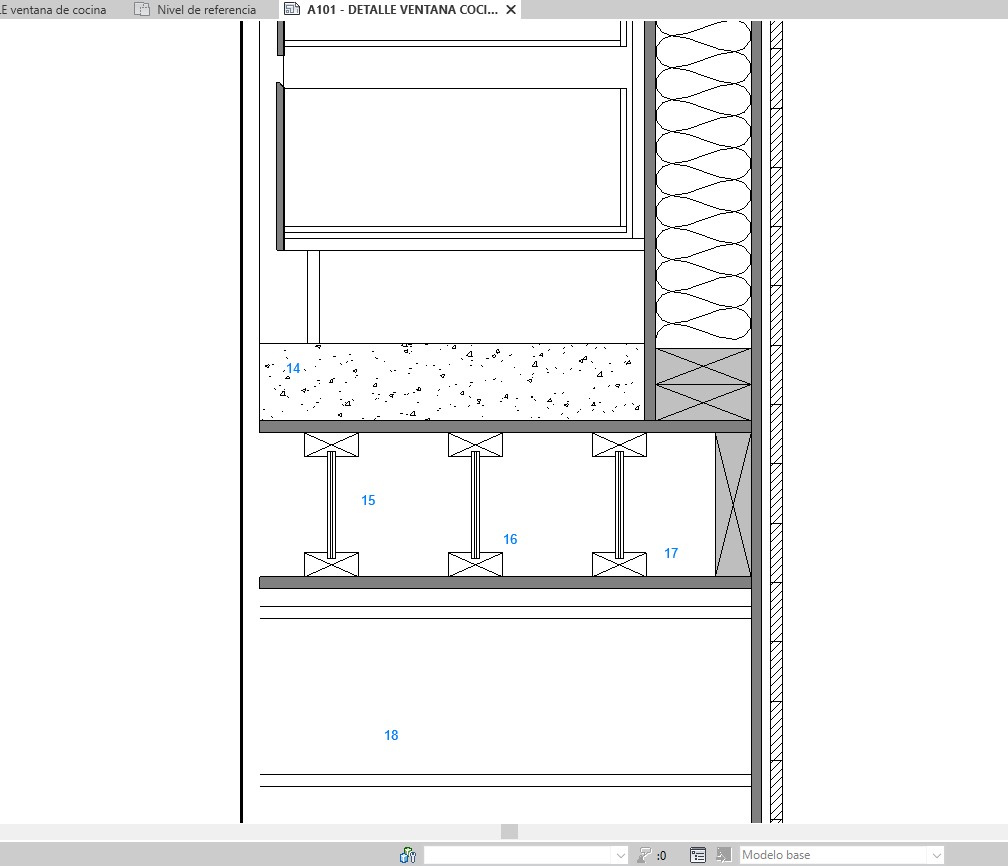The height and width of the screenshot is (866, 1008).
Task: Switch to ventana de cocina tab
Action: [x=55, y=10]
